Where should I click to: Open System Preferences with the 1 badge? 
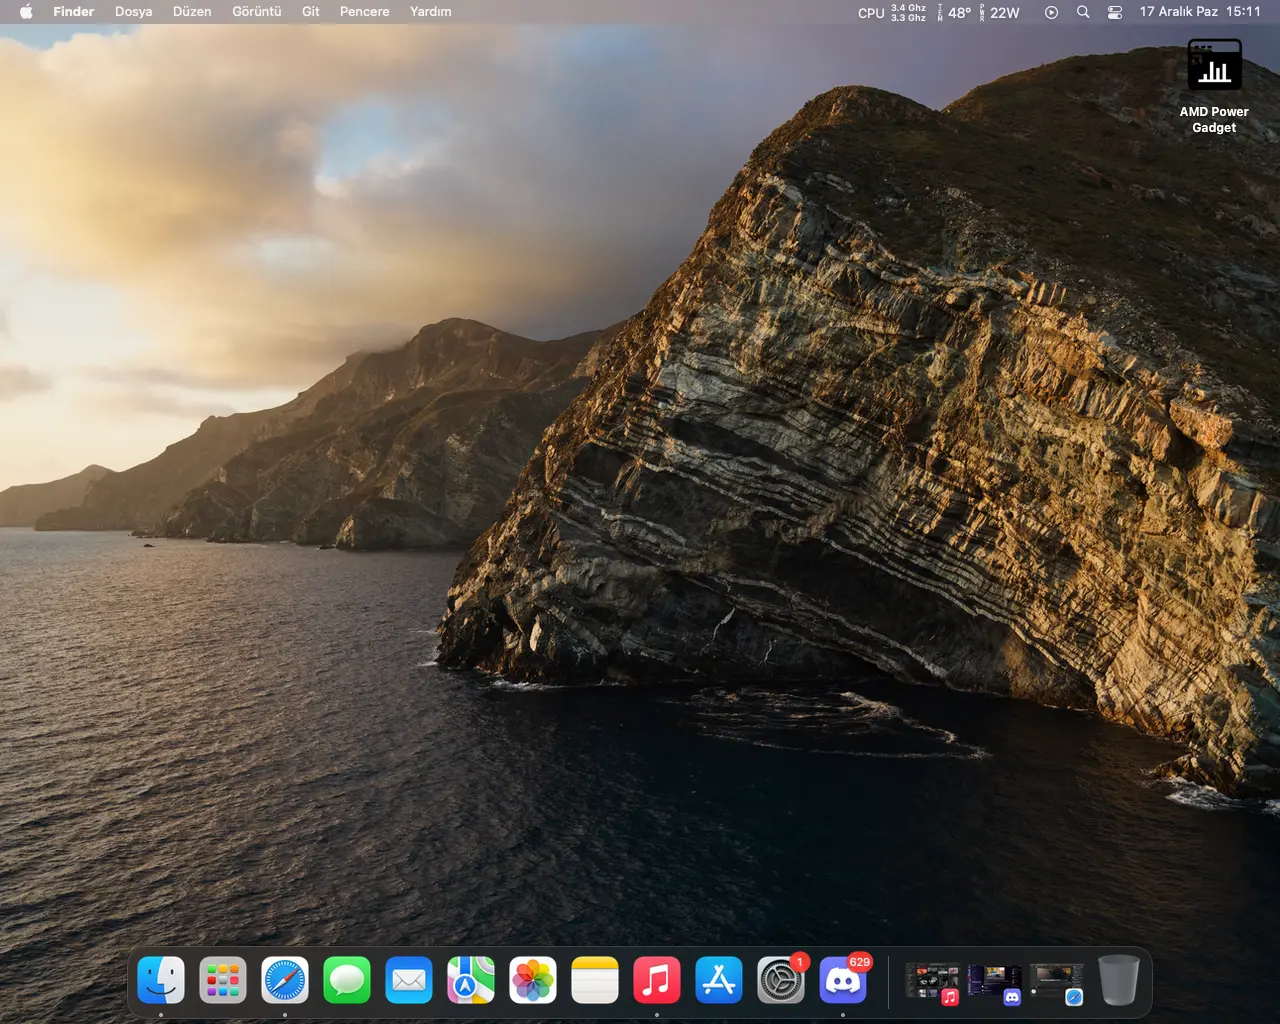coord(781,980)
